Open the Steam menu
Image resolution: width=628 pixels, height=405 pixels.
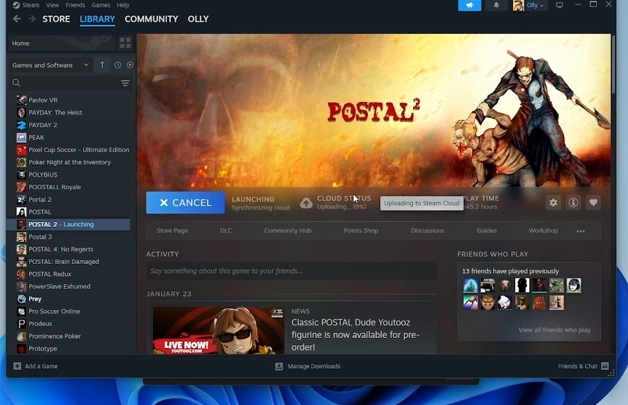pyautogui.click(x=30, y=5)
